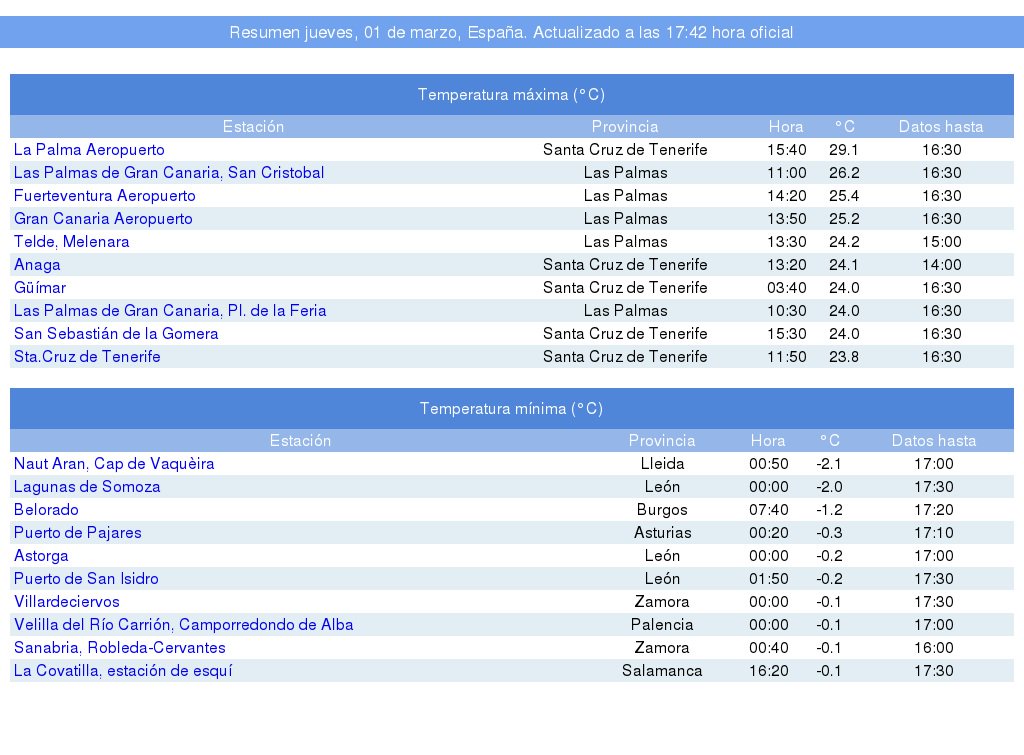Viewport: 1024px width, 755px height.
Task: Click the 16:20 hour for La Covatilla
Action: click(x=769, y=671)
